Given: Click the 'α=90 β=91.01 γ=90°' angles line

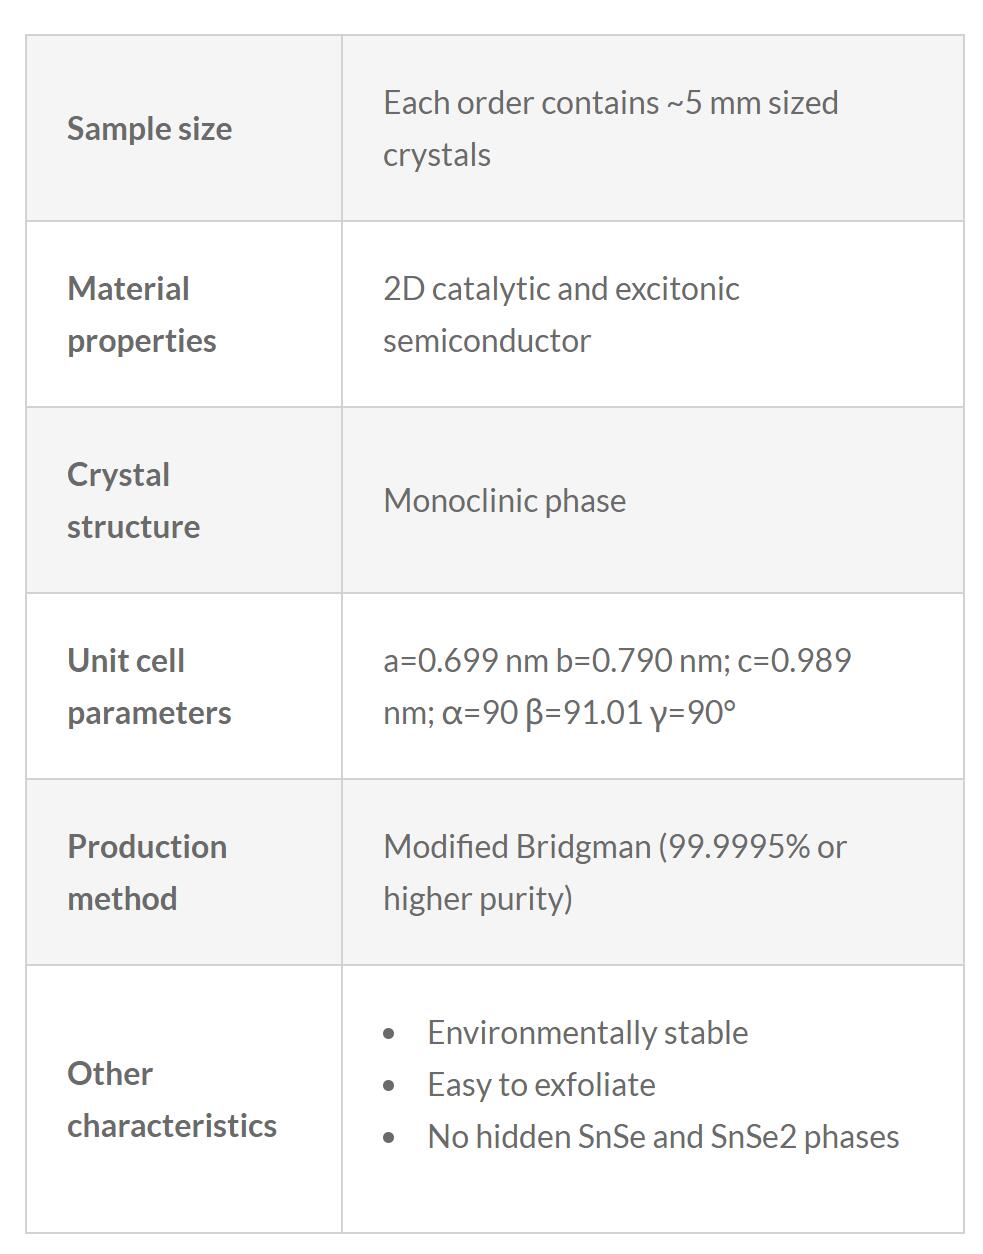Looking at the screenshot, I should pyautogui.click(x=560, y=713).
